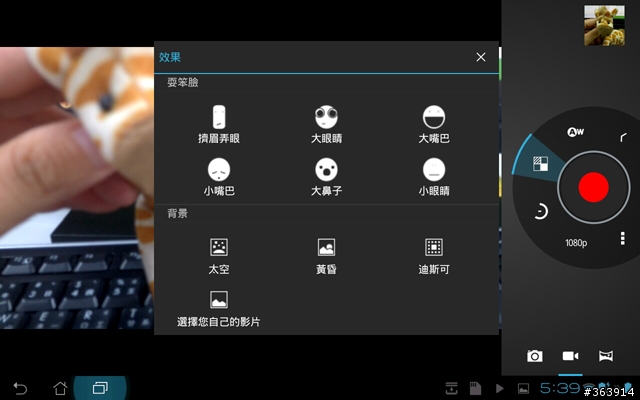Open the SD card notification icon

coord(475,388)
